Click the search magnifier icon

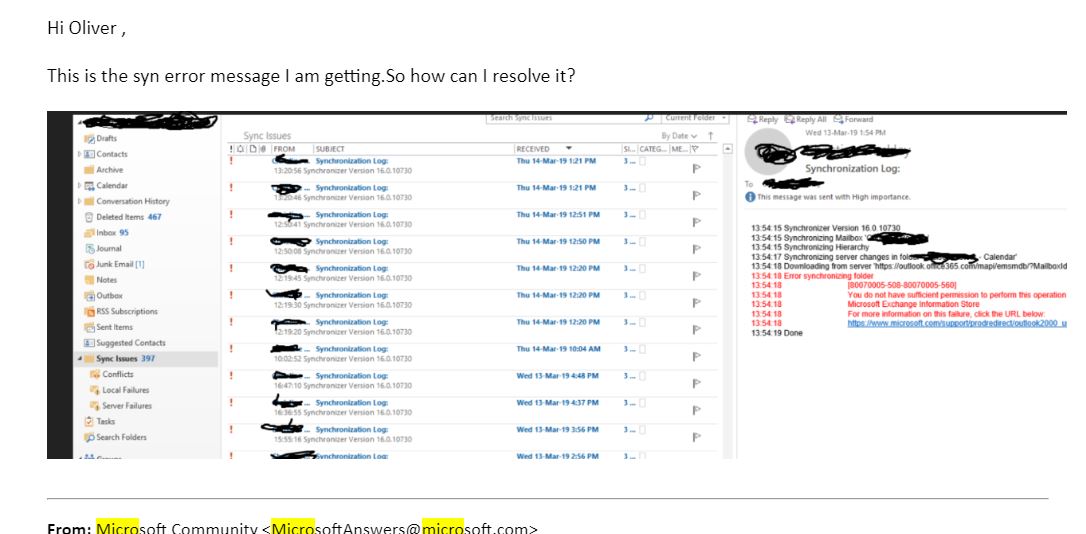coord(649,118)
